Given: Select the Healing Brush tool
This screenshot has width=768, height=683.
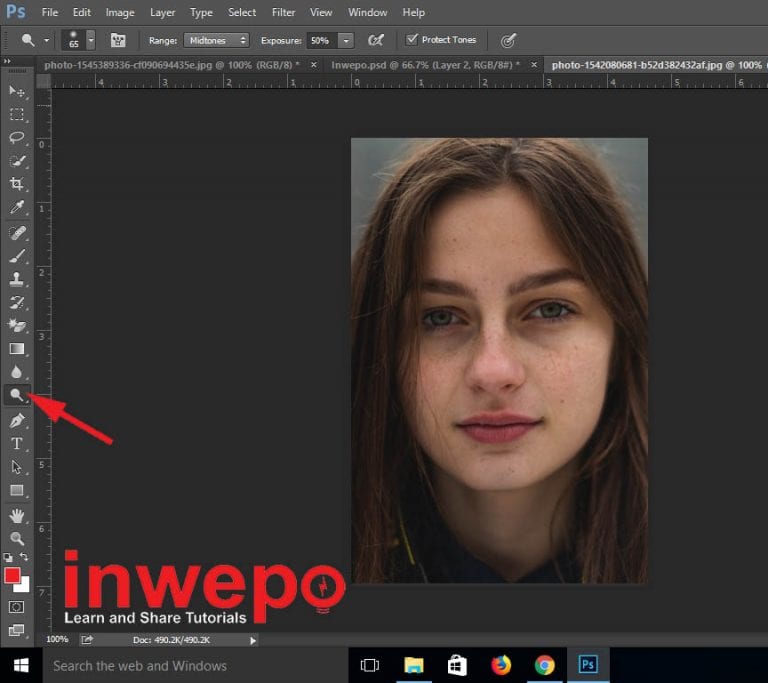Looking at the screenshot, I should pyautogui.click(x=17, y=233).
